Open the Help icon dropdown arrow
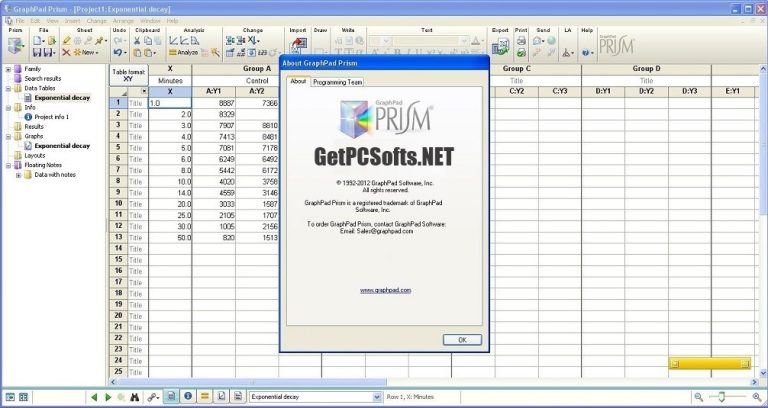The image size is (768, 408). pyautogui.click(x=592, y=53)
